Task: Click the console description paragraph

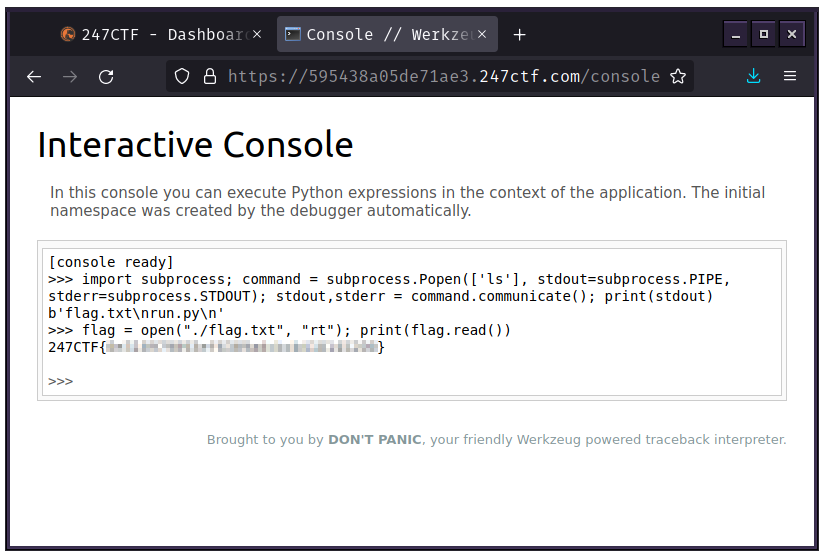Action: [x=407, y=201]
